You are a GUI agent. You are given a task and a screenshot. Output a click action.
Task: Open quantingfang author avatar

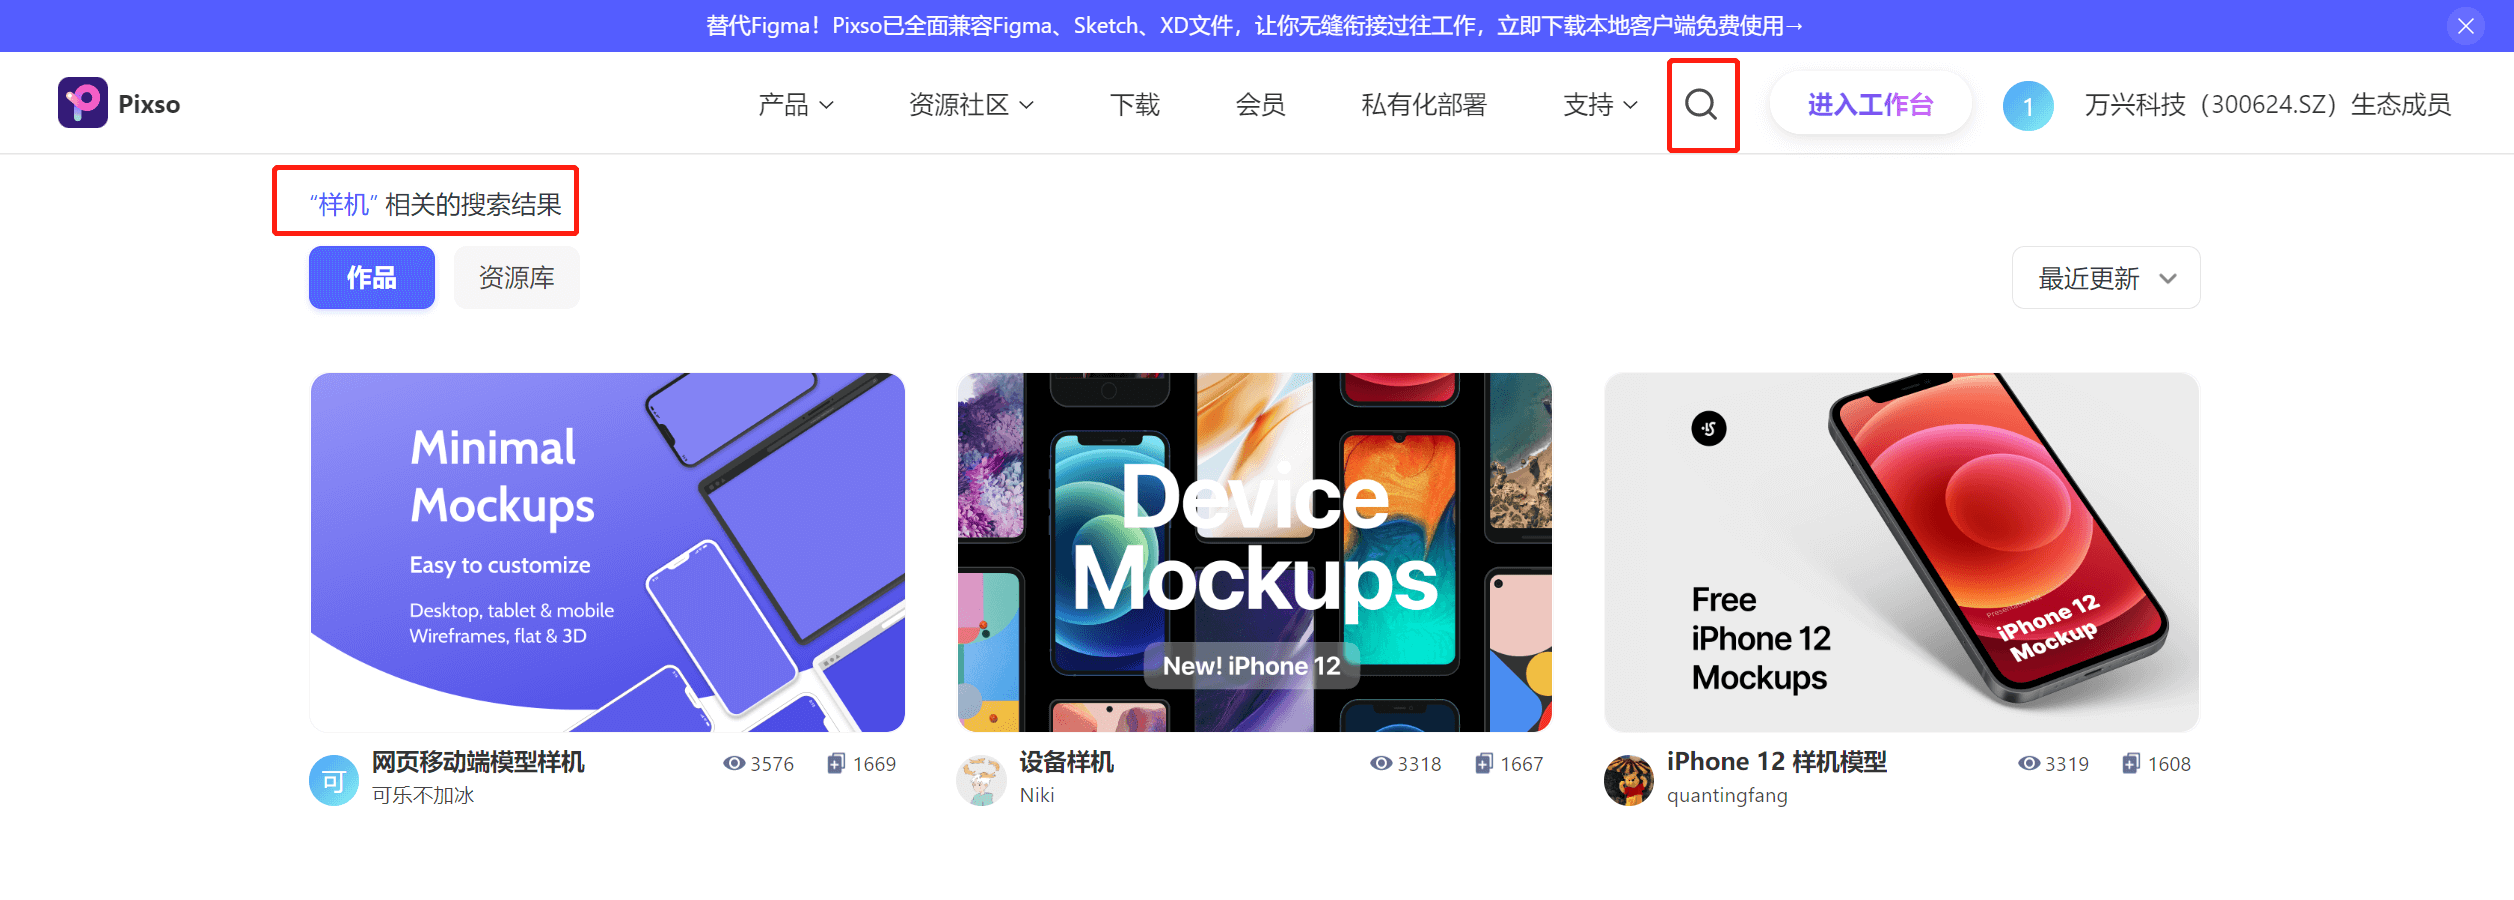tap(1629, 781)
